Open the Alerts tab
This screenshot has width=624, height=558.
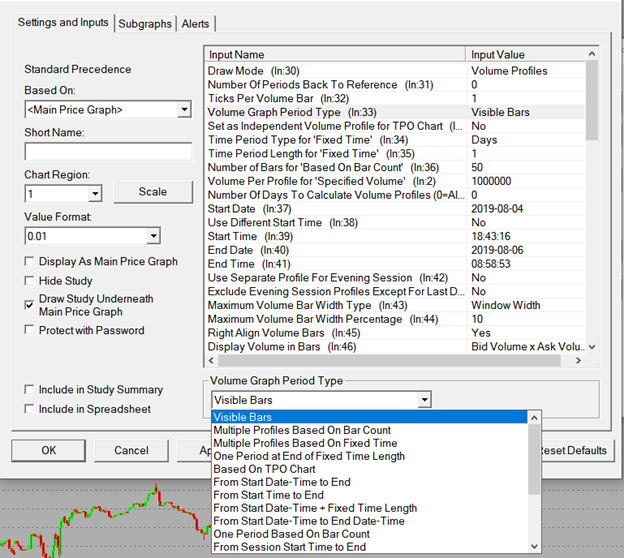coord(195,23)
